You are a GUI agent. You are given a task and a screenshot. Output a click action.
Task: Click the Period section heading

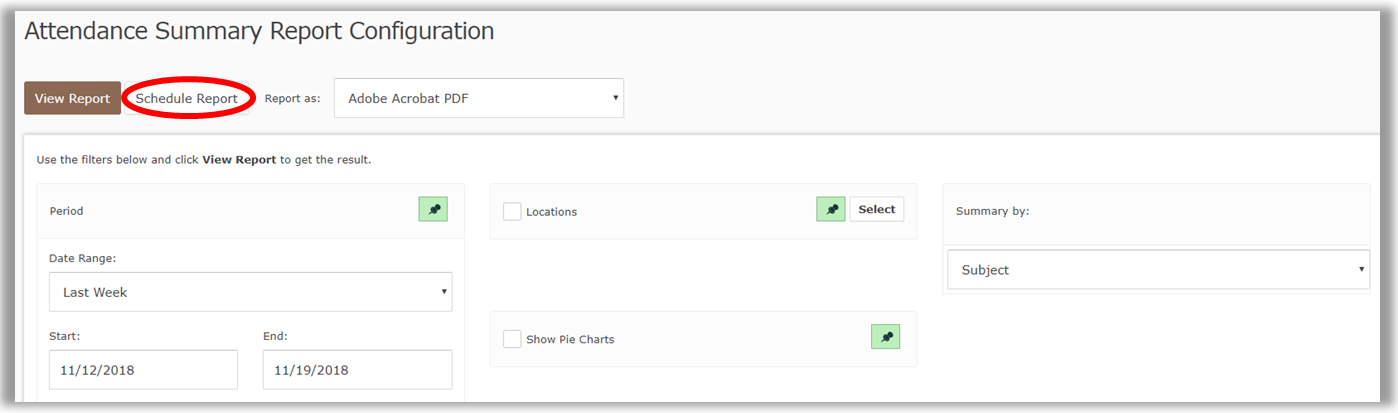pos(67,211)
